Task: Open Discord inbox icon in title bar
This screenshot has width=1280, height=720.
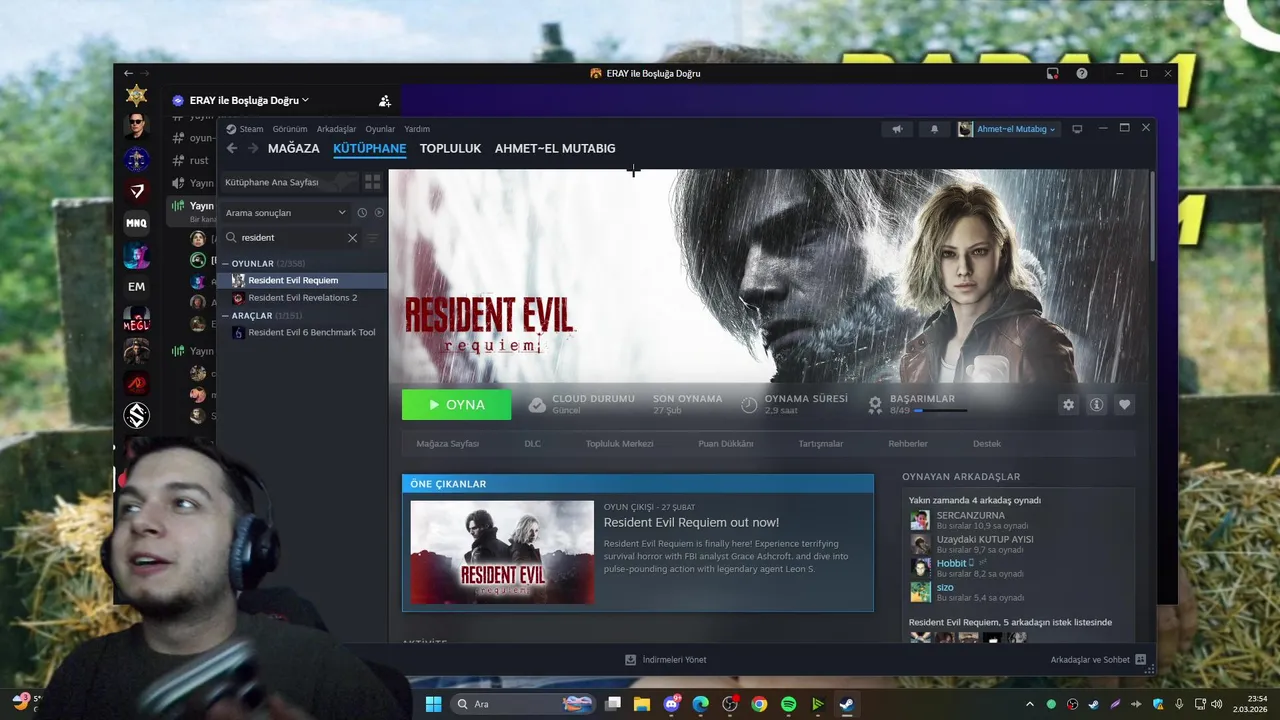Action: pyautogui.click(x=1053, y=74)
